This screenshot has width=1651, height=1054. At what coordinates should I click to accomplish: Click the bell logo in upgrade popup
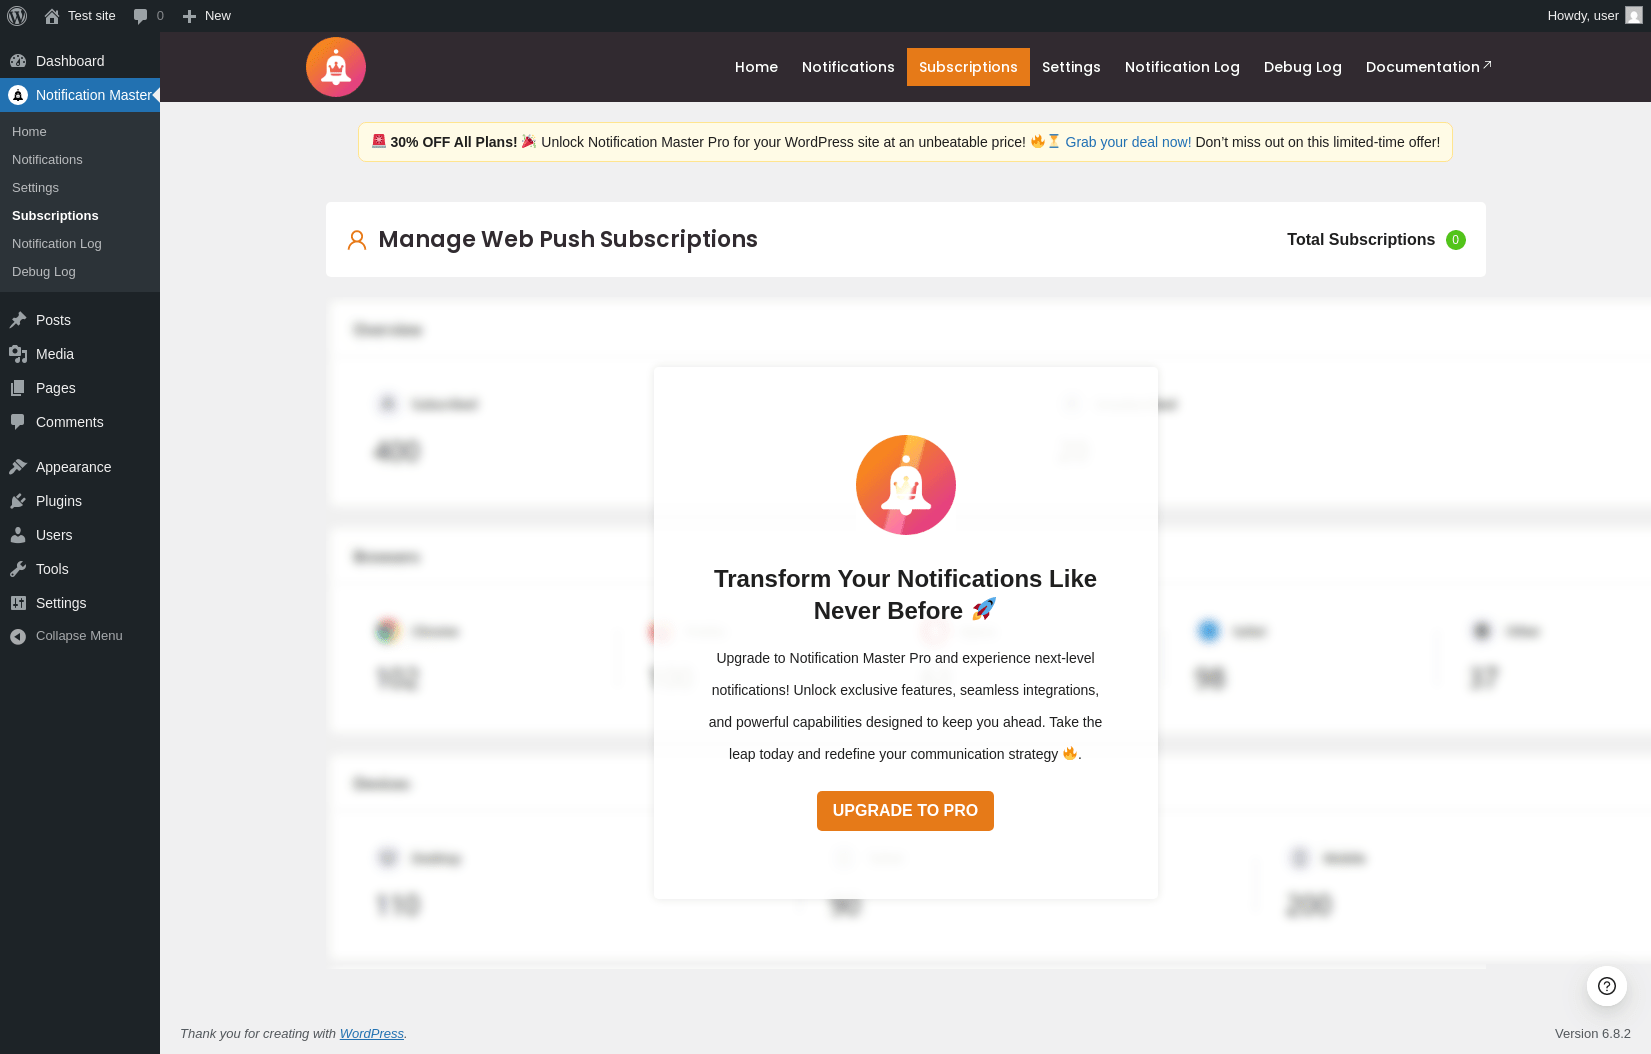tap(906, 485)
